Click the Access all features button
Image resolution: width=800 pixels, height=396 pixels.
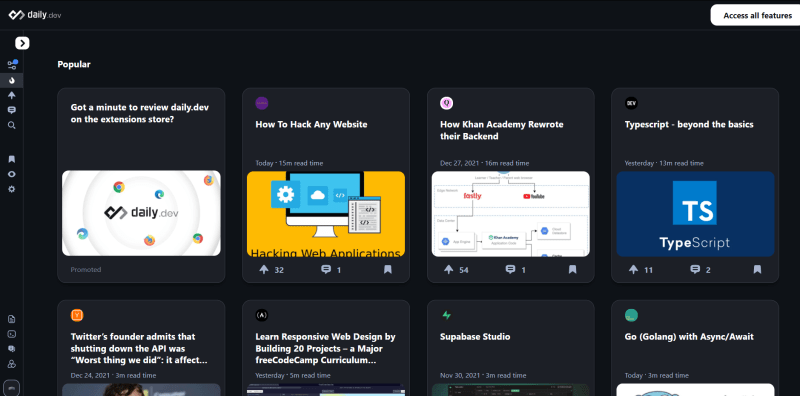(x=757, y=15)
